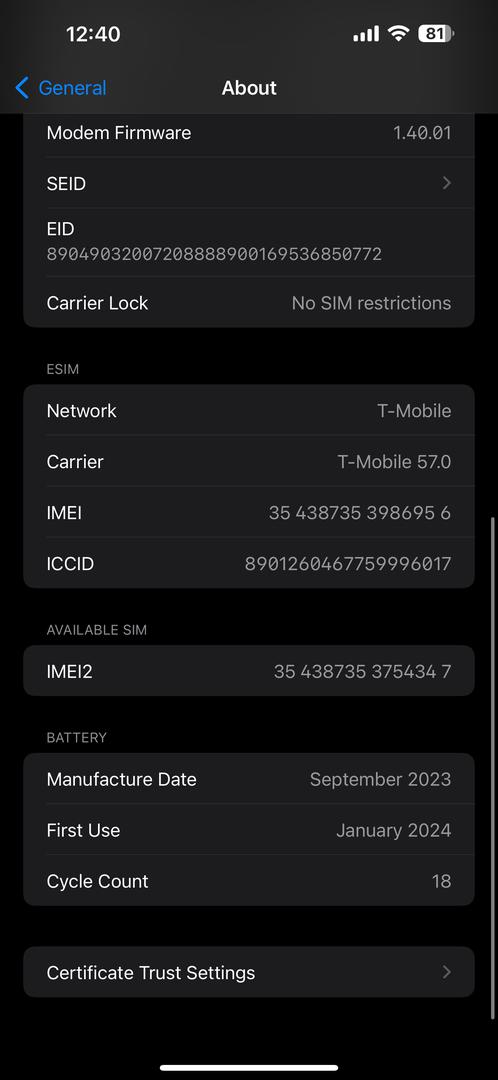Image resolution: width=498 pixels, height=1080 pixels.
Task: Select the EID number text
Action: point(214,254)
